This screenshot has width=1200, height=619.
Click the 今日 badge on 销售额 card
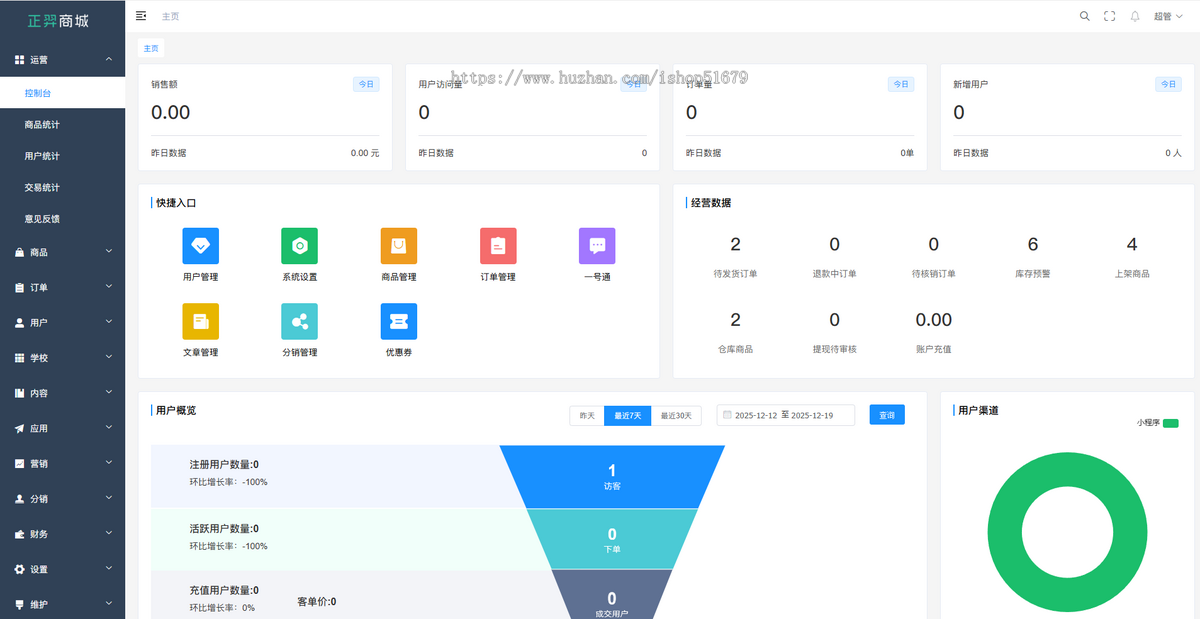point(366,85)
